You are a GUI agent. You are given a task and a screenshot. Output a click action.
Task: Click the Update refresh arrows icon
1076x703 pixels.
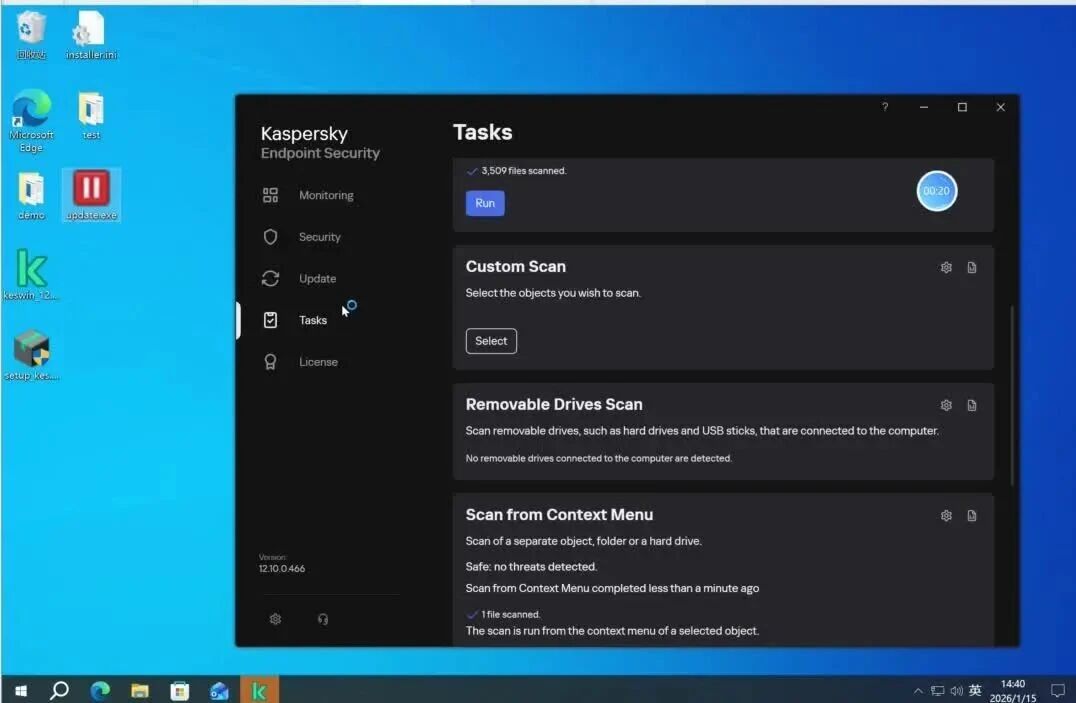click(270, 278)
